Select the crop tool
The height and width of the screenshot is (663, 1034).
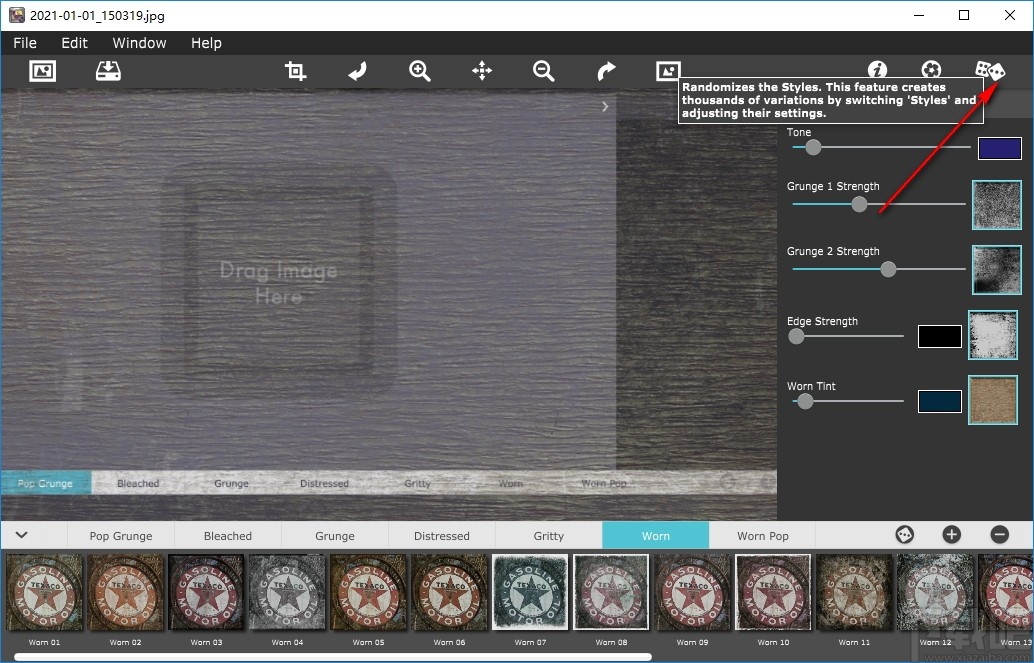coord(295,71)
